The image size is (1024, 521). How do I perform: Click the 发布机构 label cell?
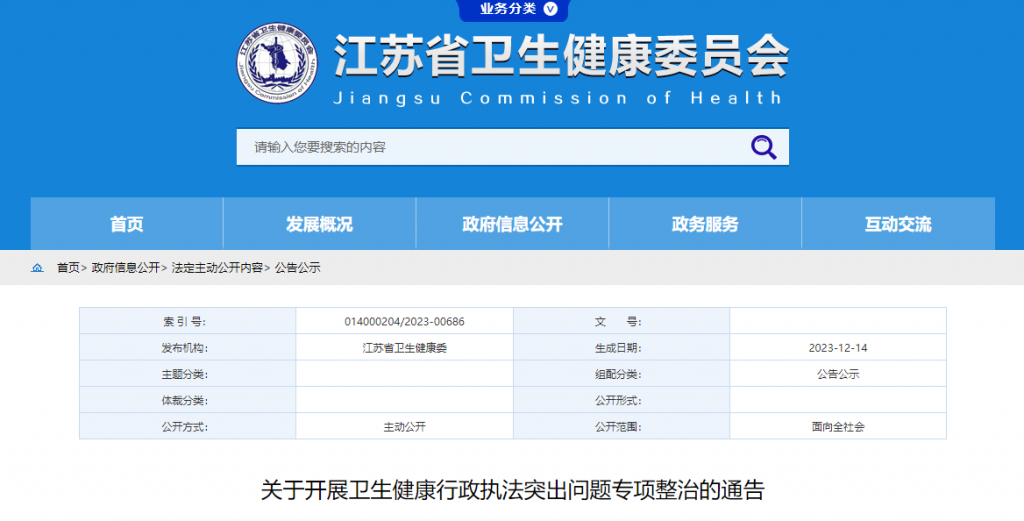(x=187, y=347)
